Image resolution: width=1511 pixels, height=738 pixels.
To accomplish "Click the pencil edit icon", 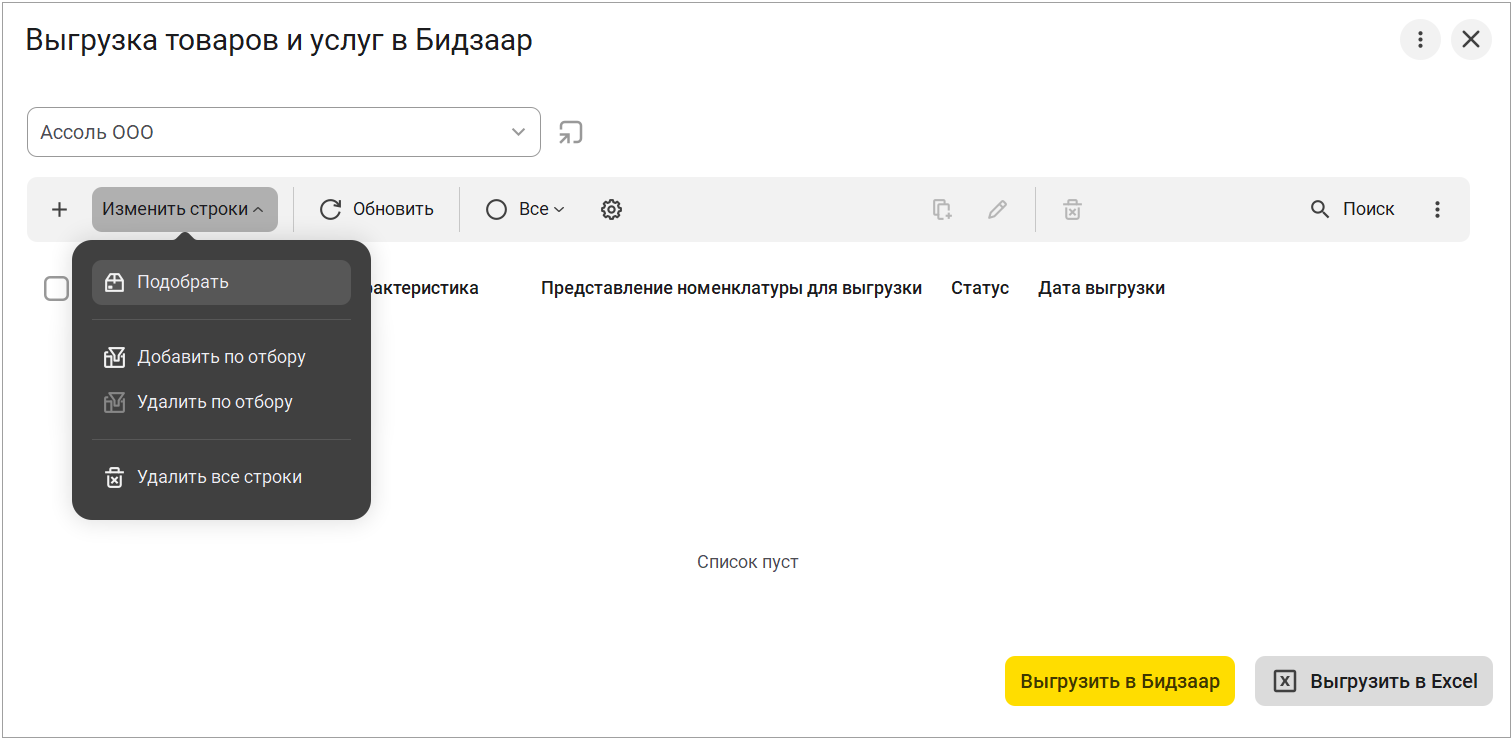I will click(997, 210).
